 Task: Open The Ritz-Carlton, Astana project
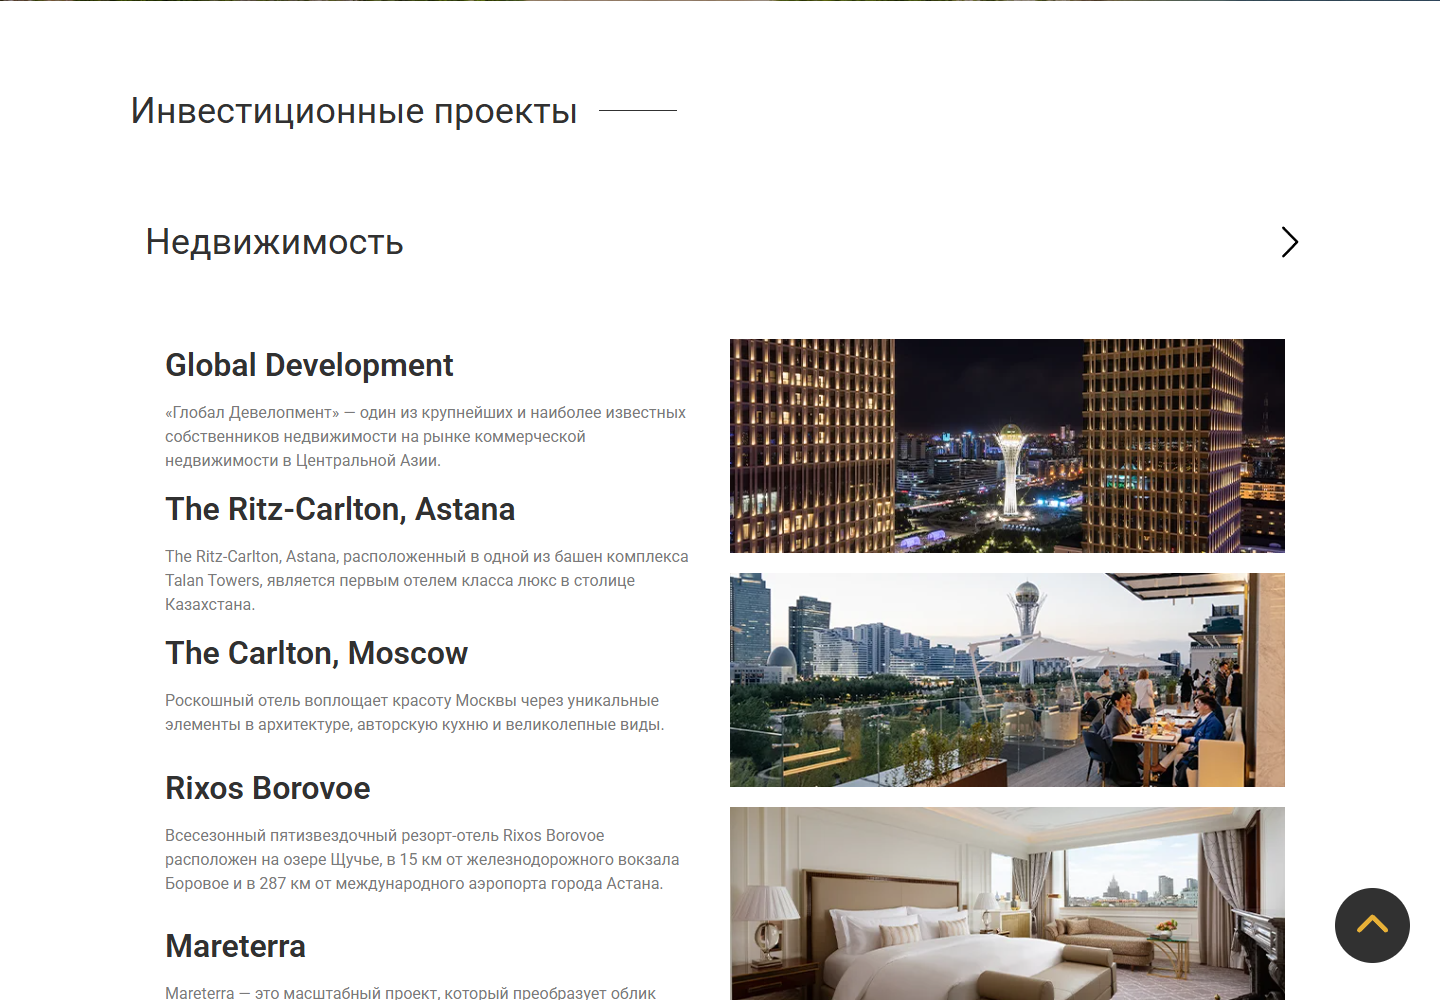click(x=340, y=509)
